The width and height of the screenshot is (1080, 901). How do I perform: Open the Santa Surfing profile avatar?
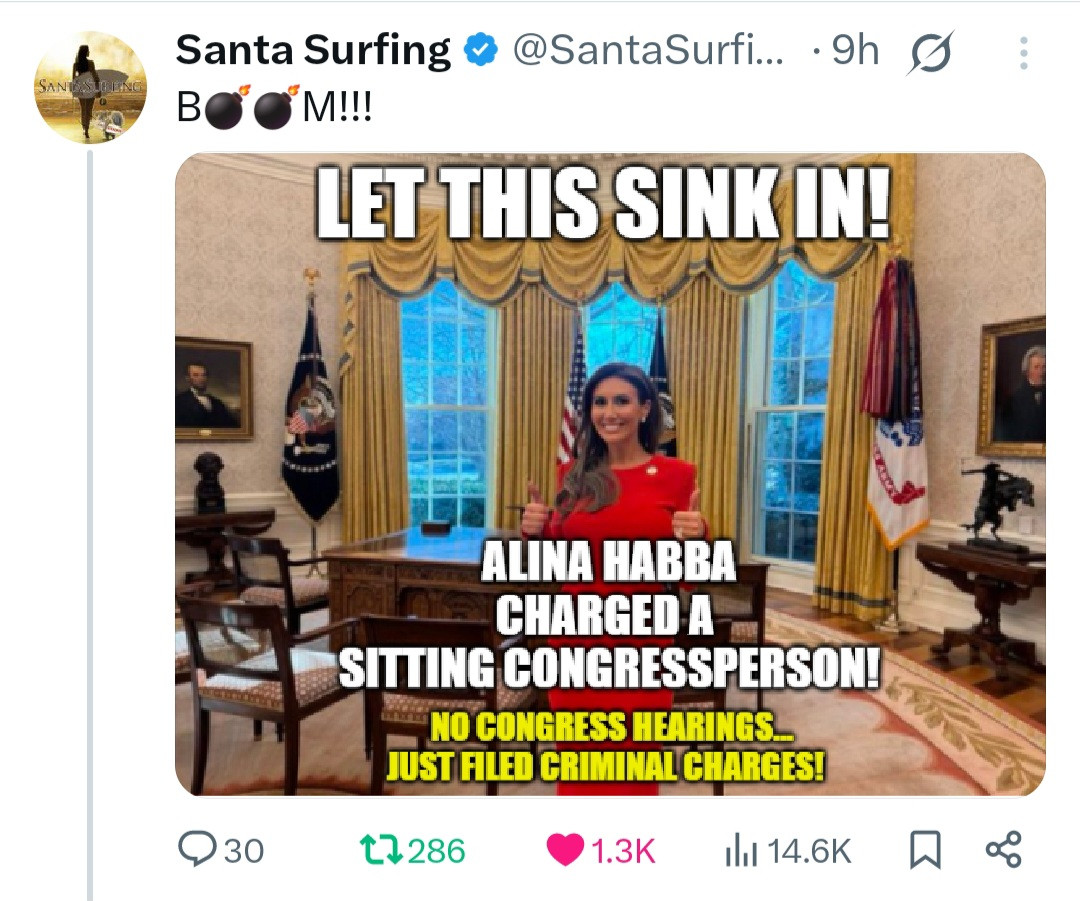pyautogui.click(x=91, y=87)
